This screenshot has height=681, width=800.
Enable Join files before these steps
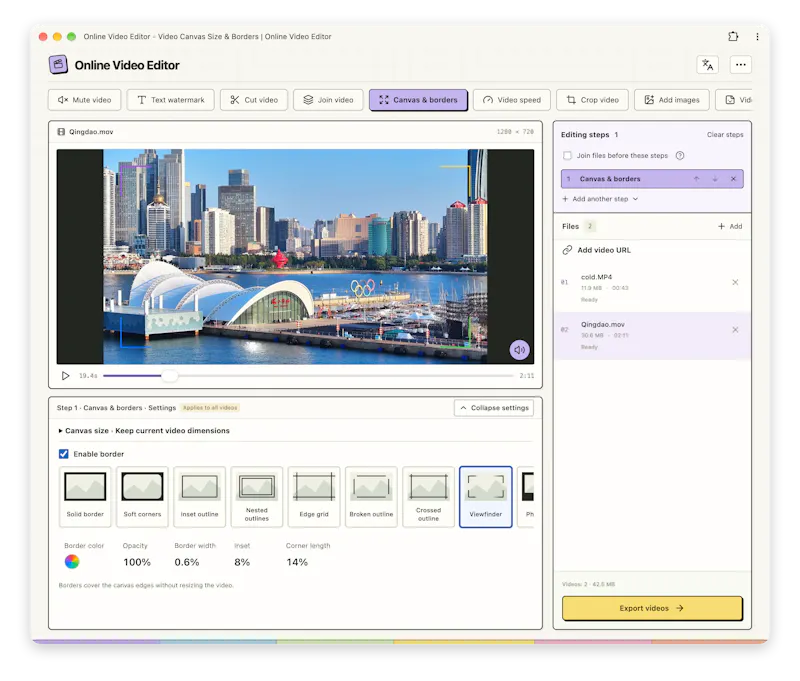(567, 156)
